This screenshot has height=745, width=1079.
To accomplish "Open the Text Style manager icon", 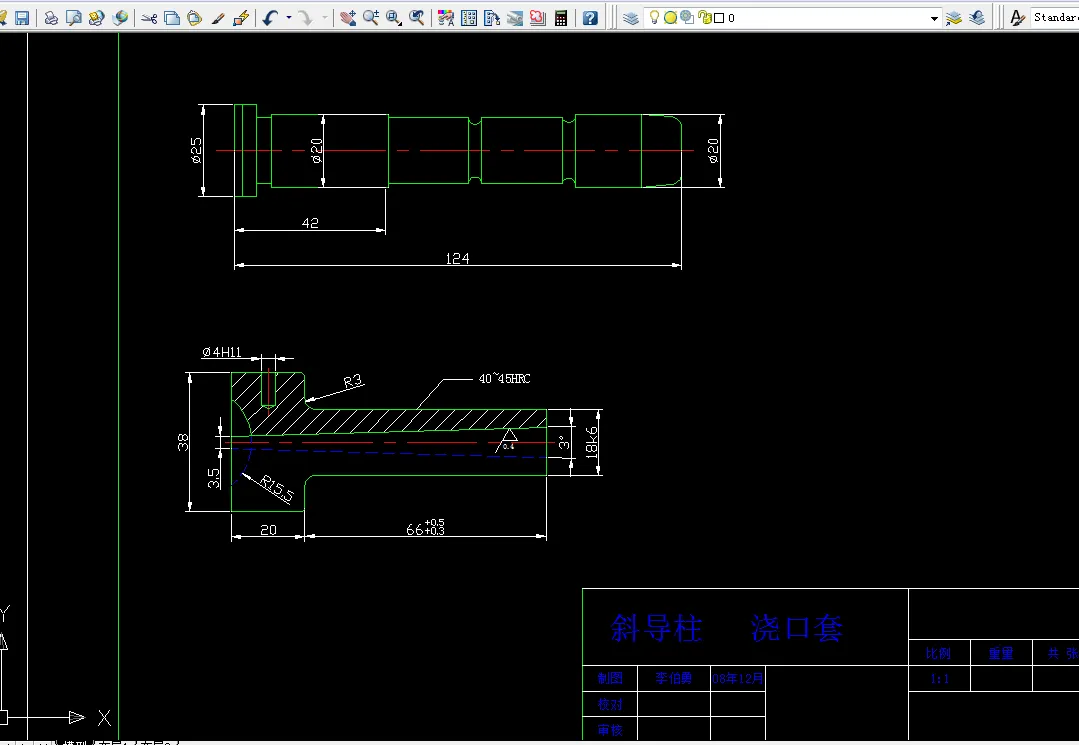I will 1018,18.
